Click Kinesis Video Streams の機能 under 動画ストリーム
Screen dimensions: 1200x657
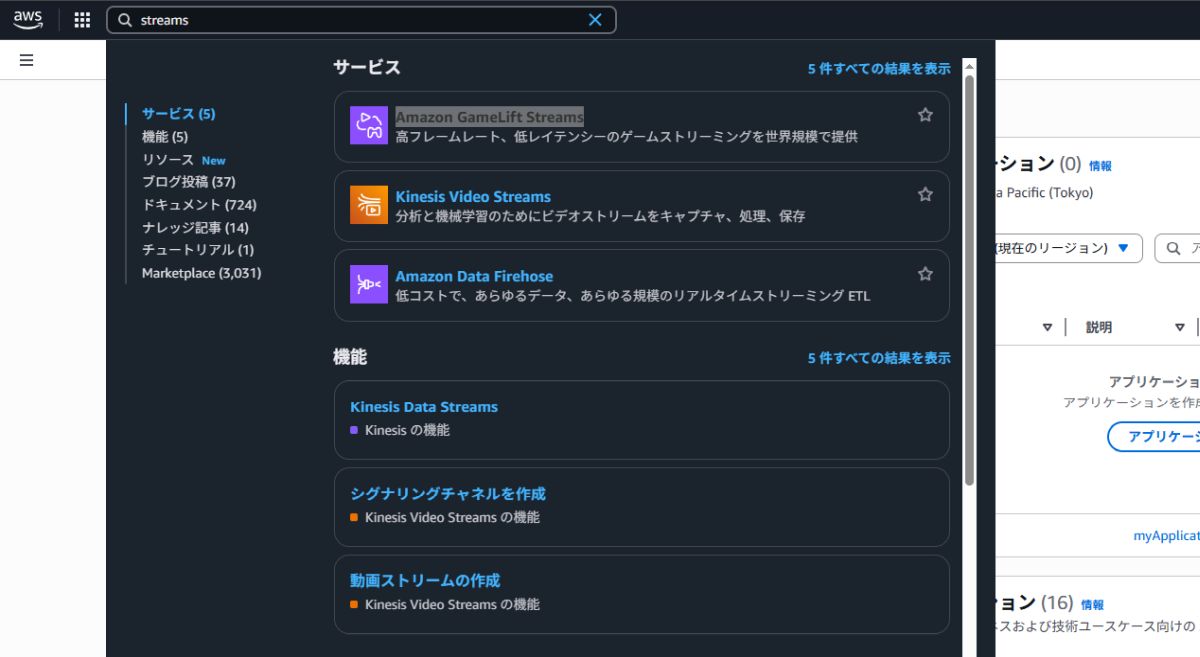click(452, 604)
